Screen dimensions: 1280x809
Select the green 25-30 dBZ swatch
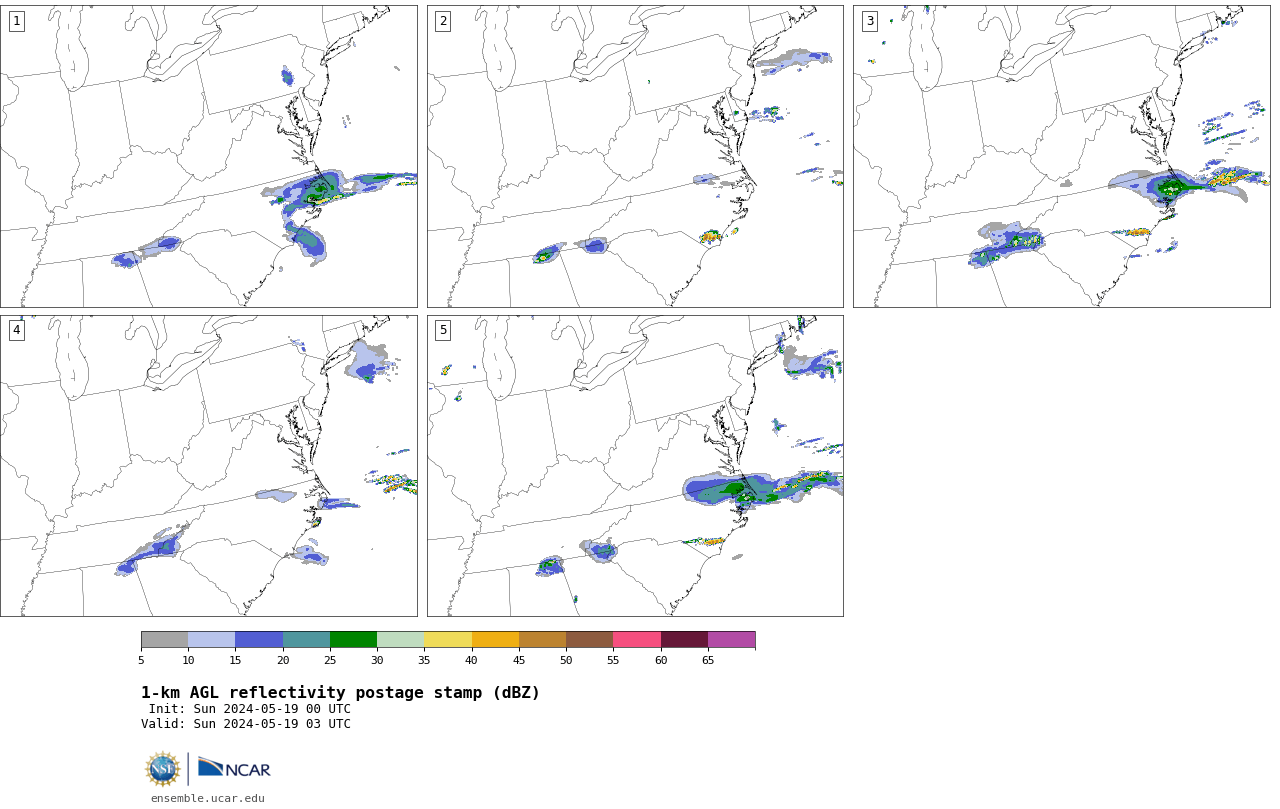[x=353, y=640]
